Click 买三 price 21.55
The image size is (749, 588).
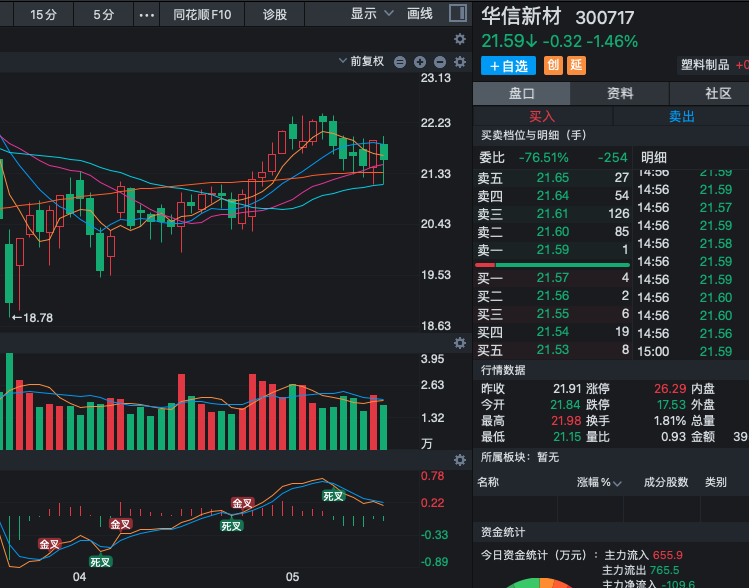(x=553, y=314)
